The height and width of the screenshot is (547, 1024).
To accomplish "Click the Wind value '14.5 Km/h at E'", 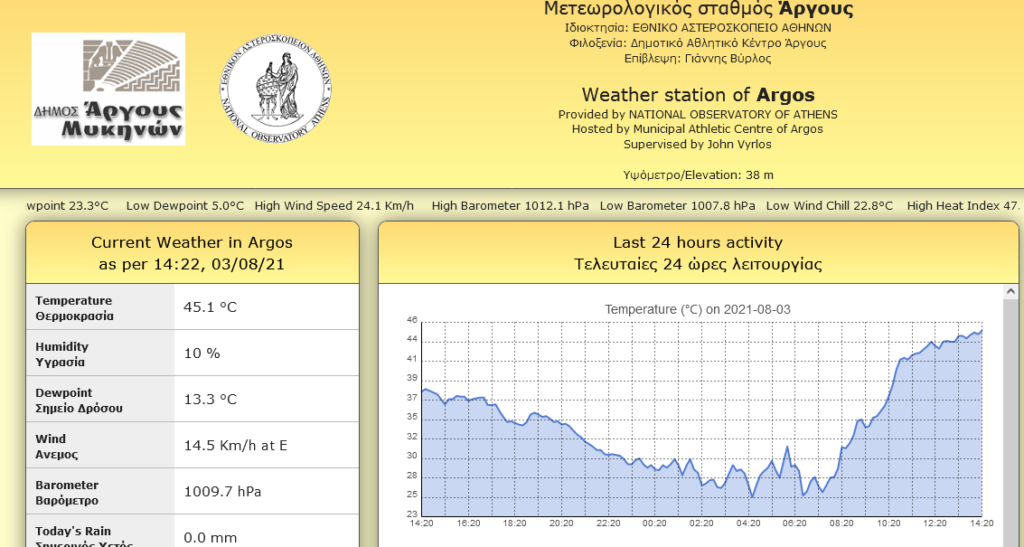I will click(x=236, y=445).
